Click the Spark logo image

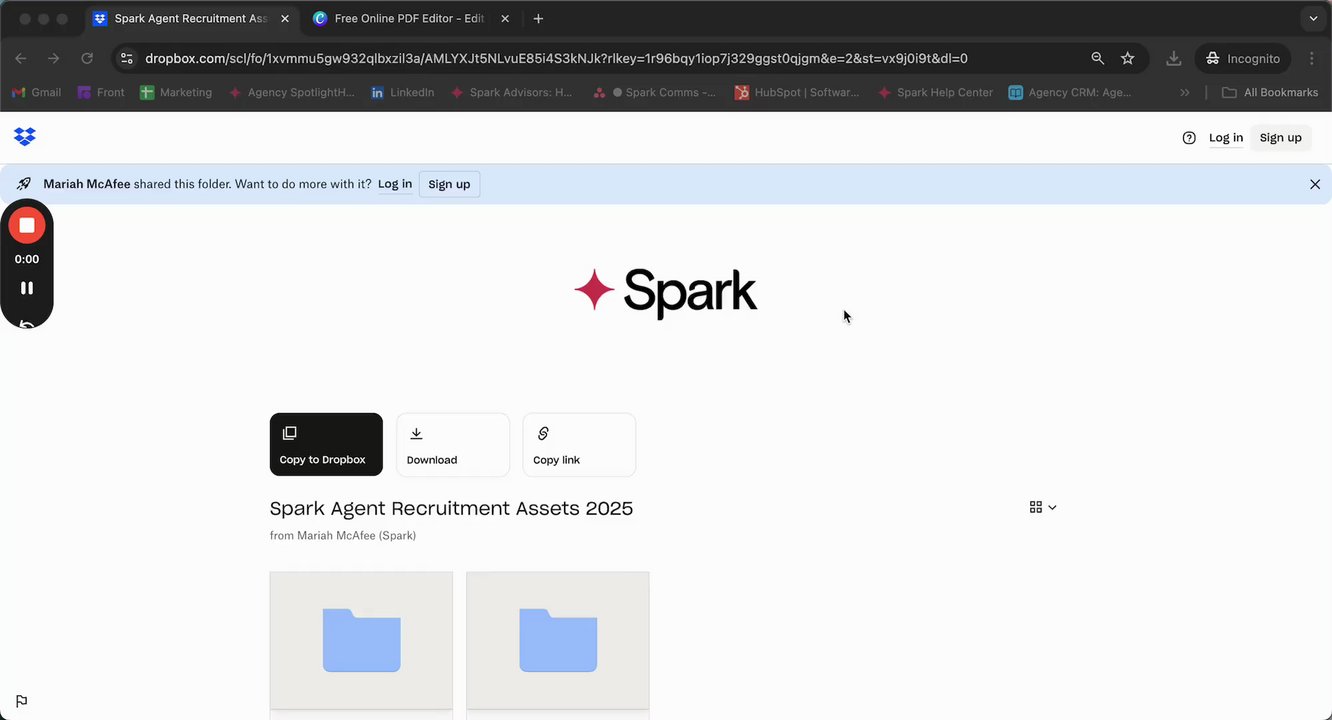tap(666, 291)
